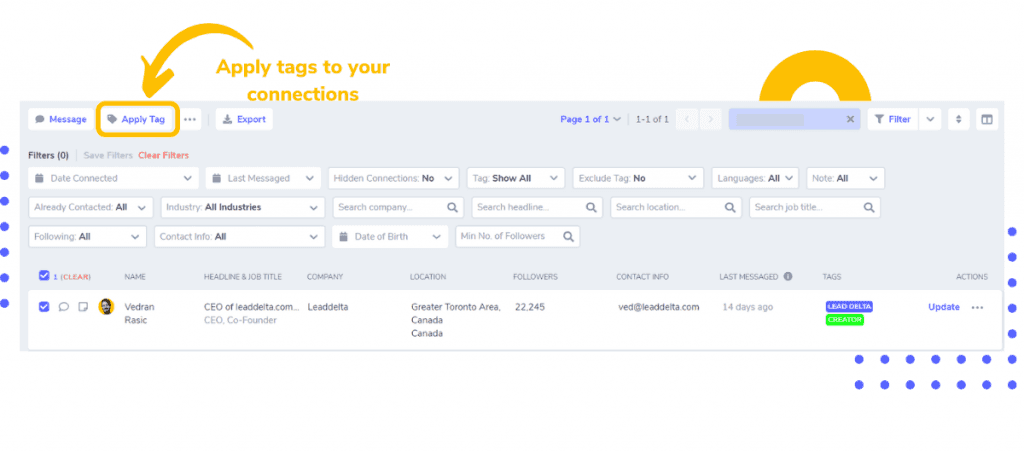Go to the next page arrow
The width and height of the screenshot is (1024, 452).
(x=711, y=120)
